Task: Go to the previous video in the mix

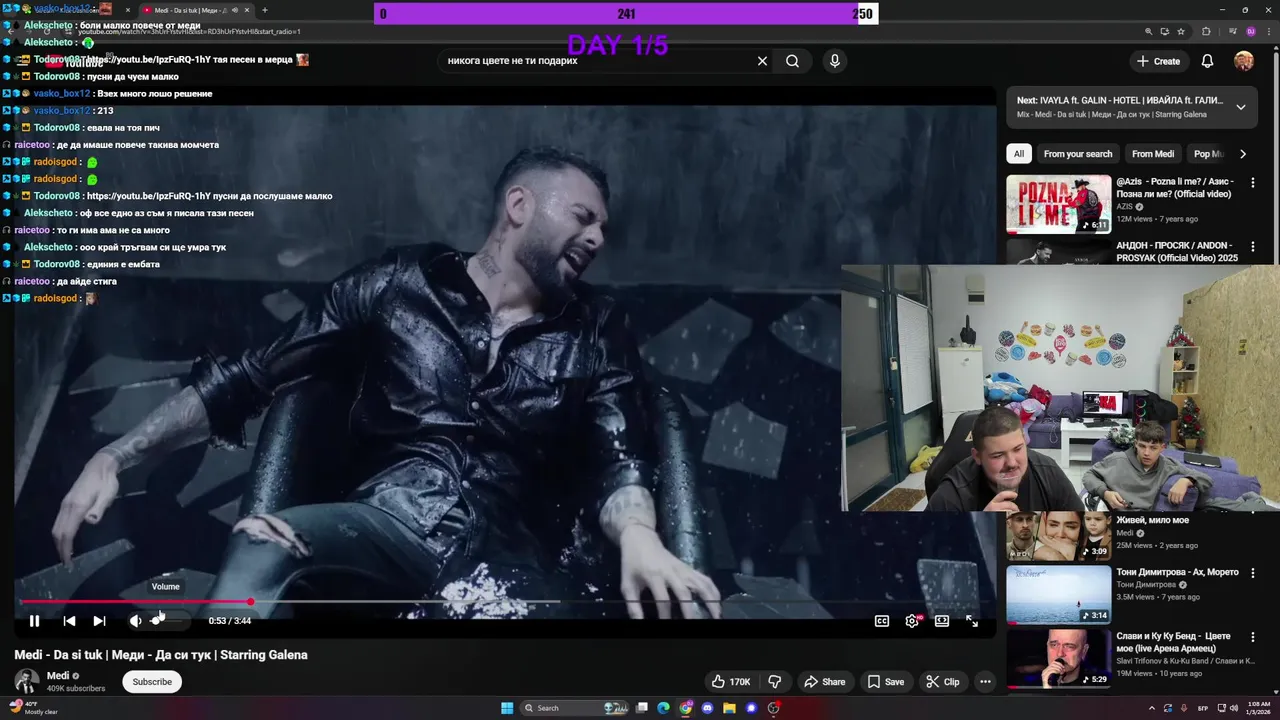Action: tap(69, 621)
